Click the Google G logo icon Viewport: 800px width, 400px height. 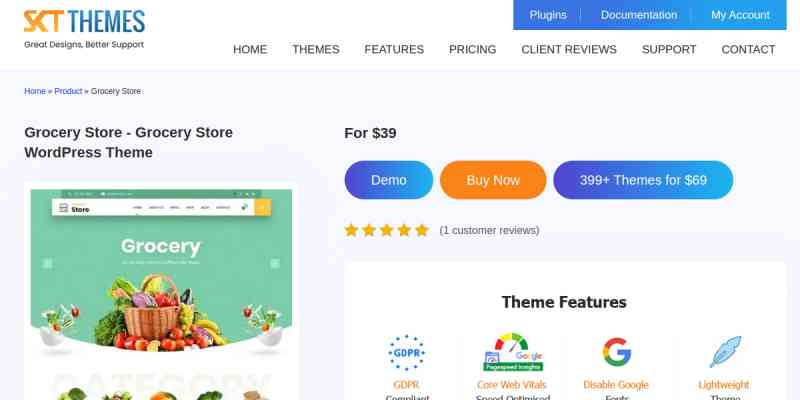(616, 352)
